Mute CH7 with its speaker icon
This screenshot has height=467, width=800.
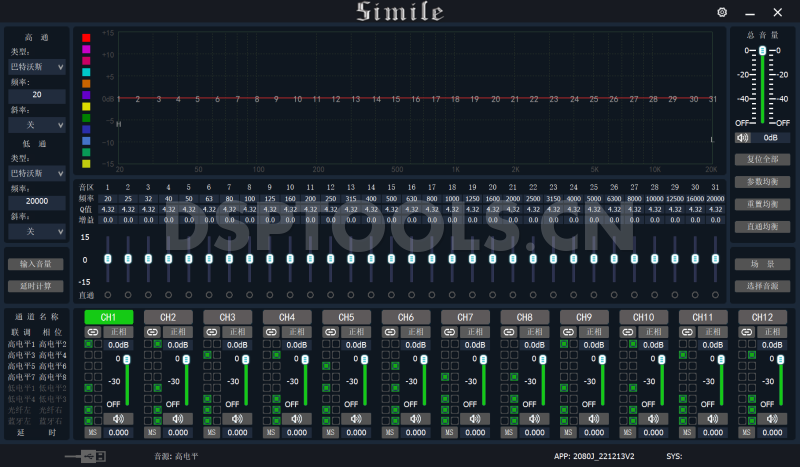coord(476,419)
